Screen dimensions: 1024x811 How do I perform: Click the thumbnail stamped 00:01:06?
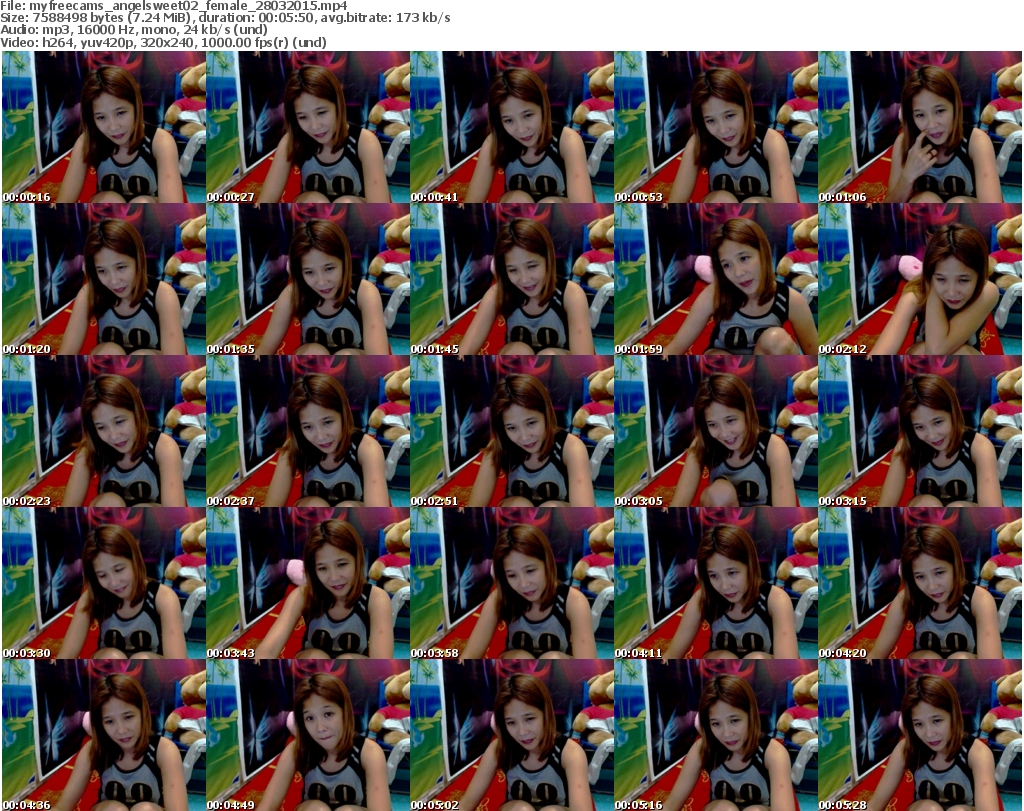tap(920, 127)
